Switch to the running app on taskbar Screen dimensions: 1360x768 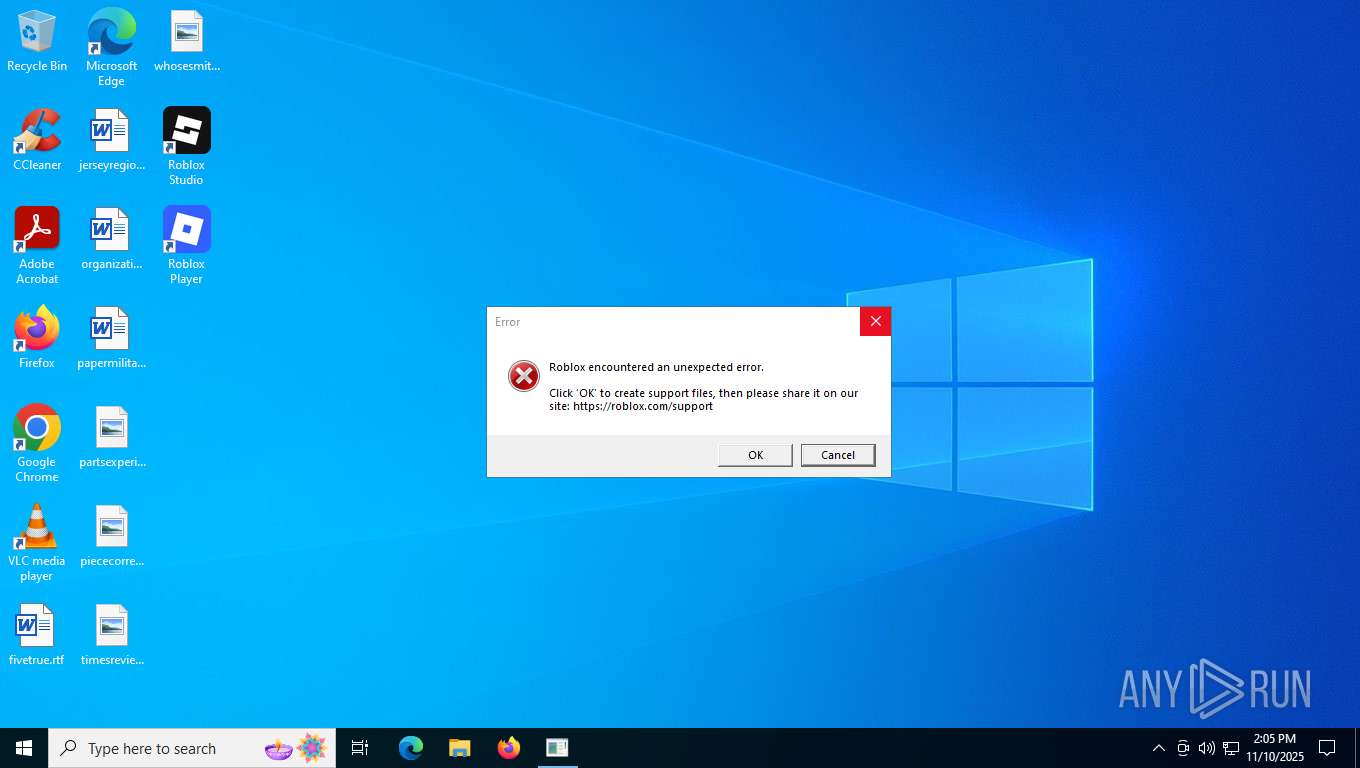pyautogui.click(x=557, y=748)
